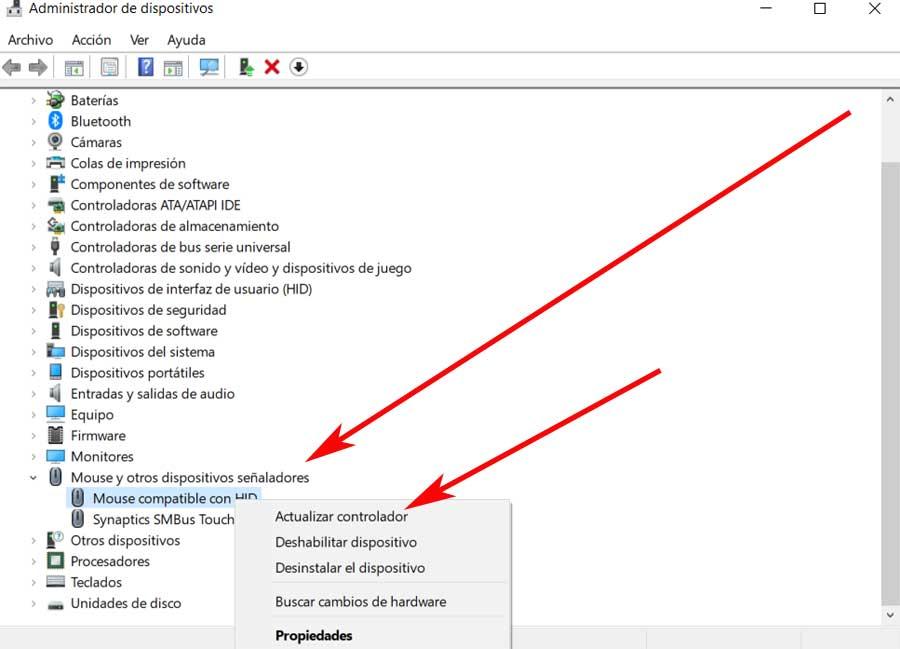Minimize the Administrador de dispositivos window
This screenshot has width=900, height=649.
tap(766, 9)
